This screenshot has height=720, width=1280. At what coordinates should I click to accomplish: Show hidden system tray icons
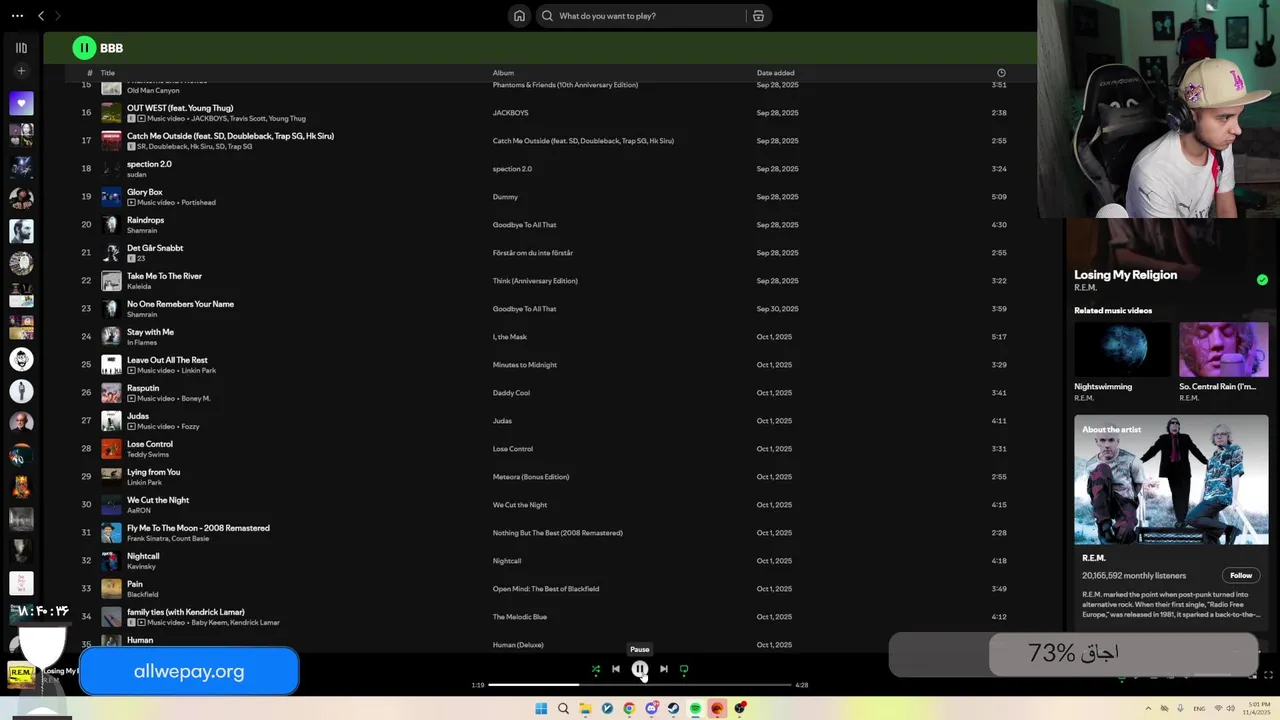[1148, 709]
